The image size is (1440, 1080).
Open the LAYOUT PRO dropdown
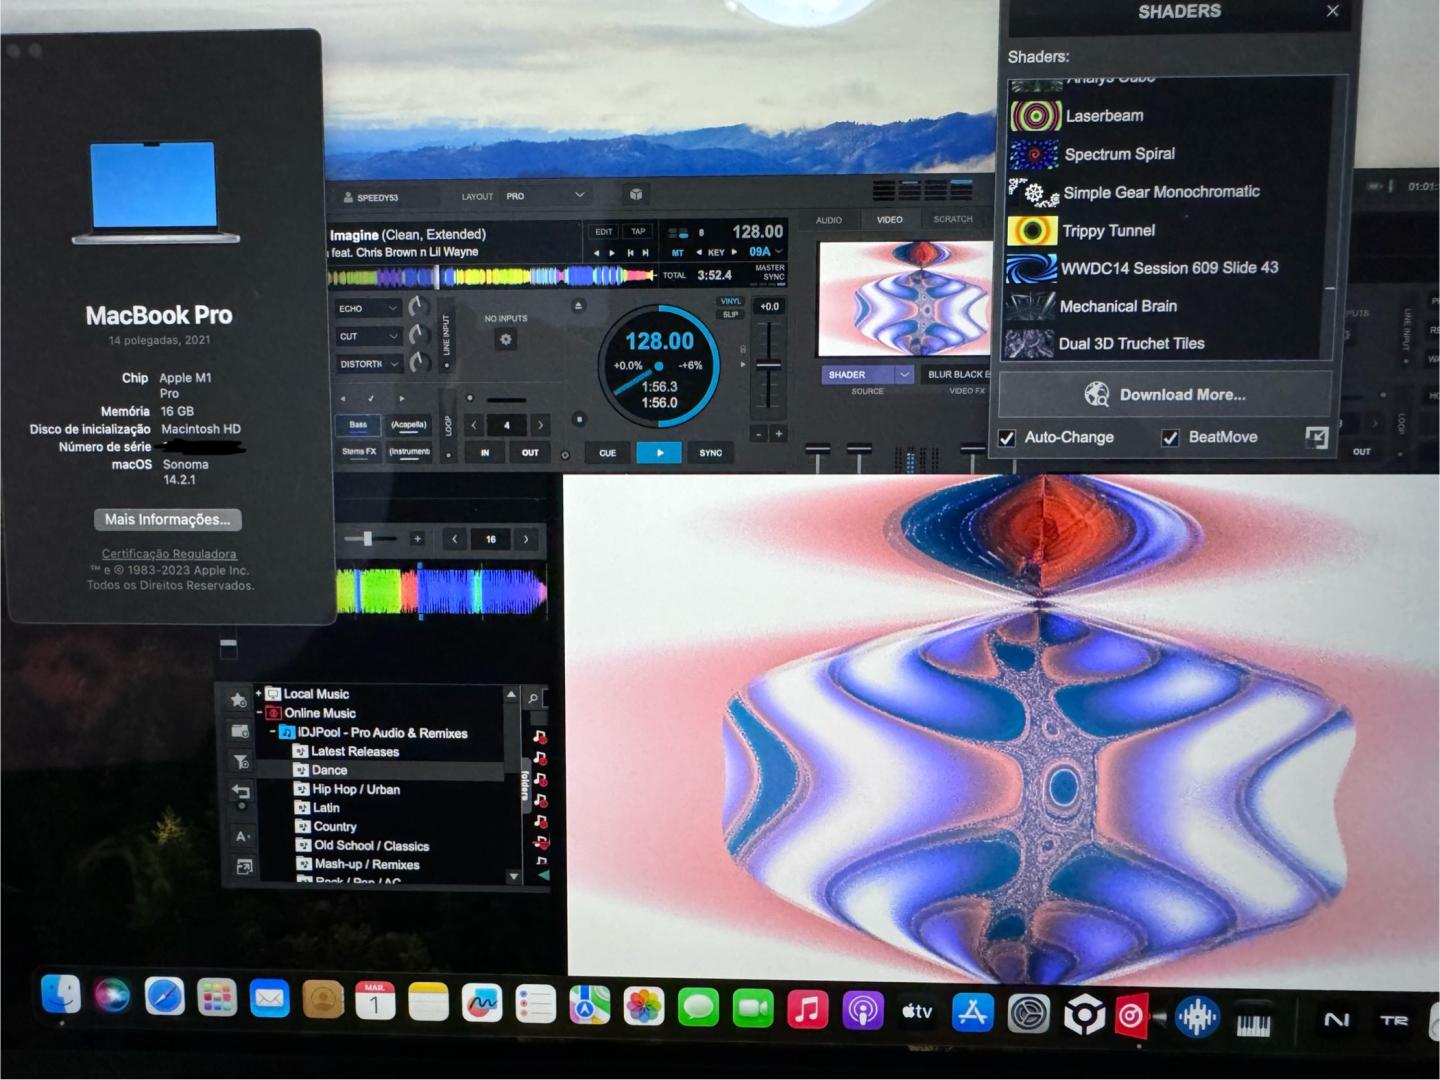(x=545, y=196)
